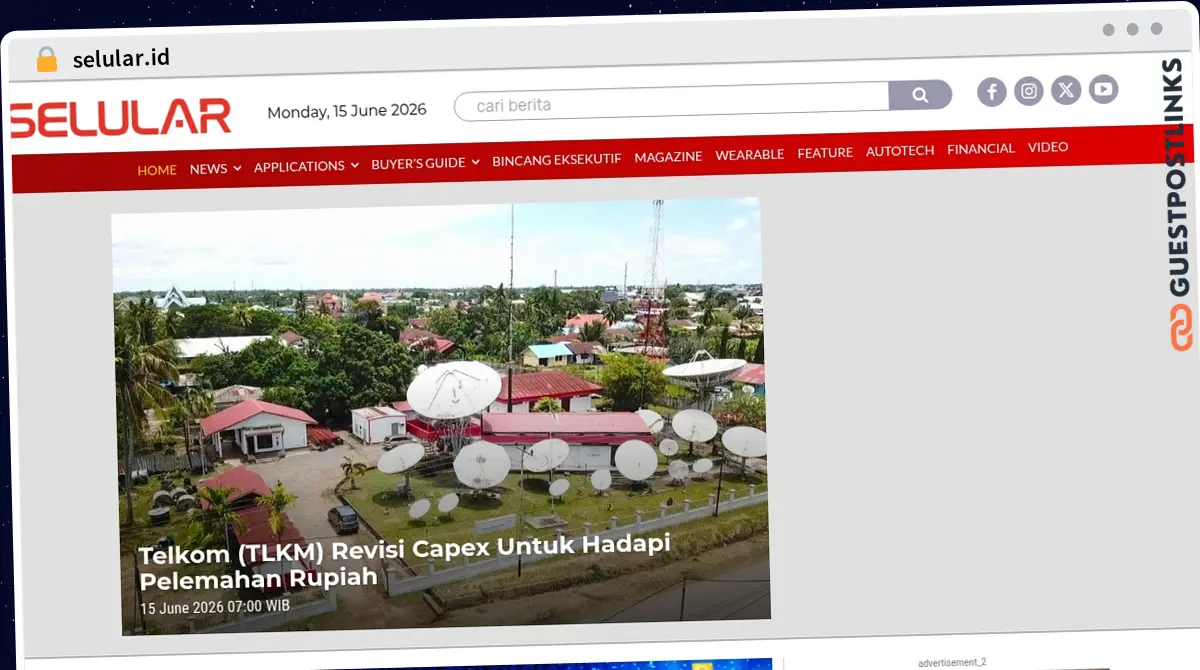Open the FEATURE section
Screen dimensions: 1200x670
[825, 153]
